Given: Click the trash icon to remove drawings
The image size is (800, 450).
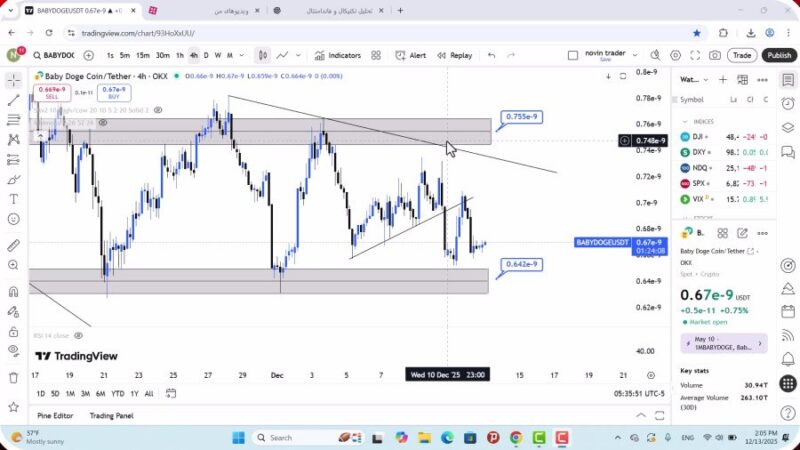Looking at the screenshot, I should tap(14, 377).
